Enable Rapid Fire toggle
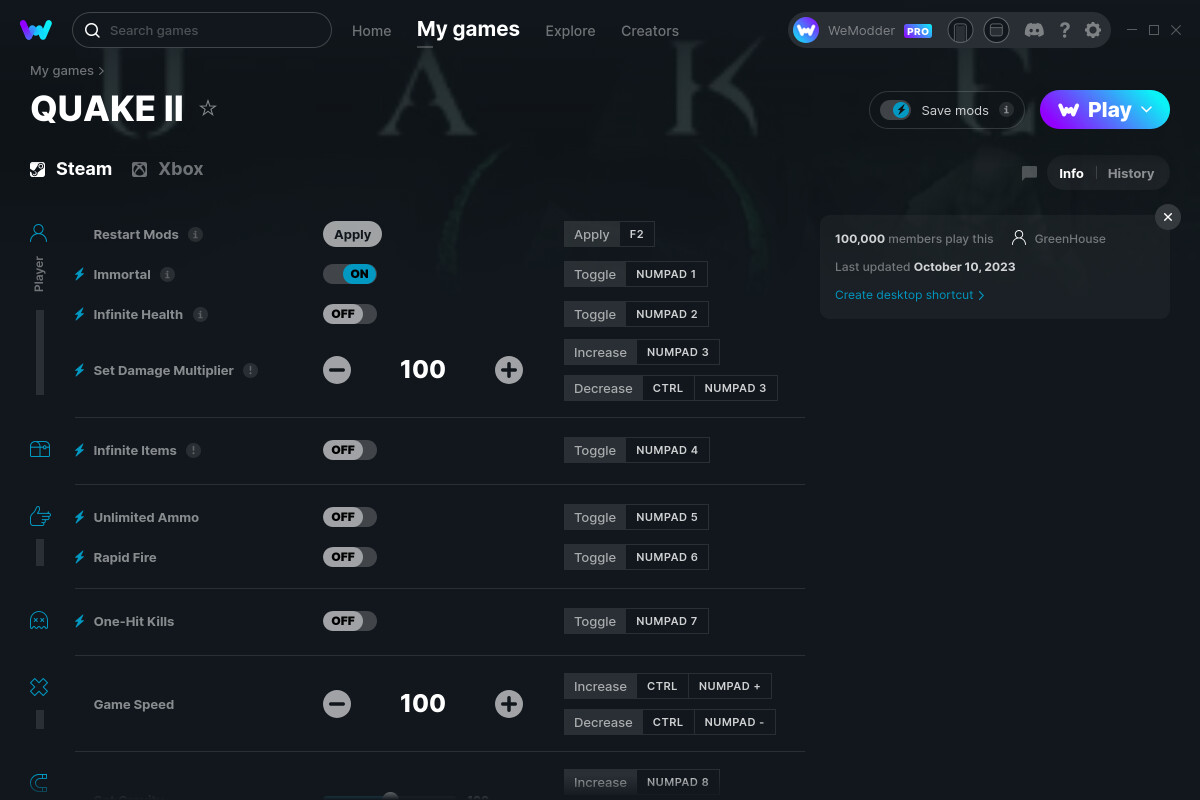1200x800 pixels. click(350, 557)
